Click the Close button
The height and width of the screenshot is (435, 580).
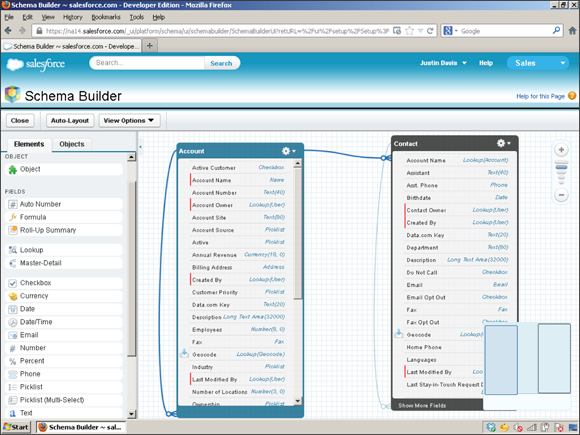20,121
